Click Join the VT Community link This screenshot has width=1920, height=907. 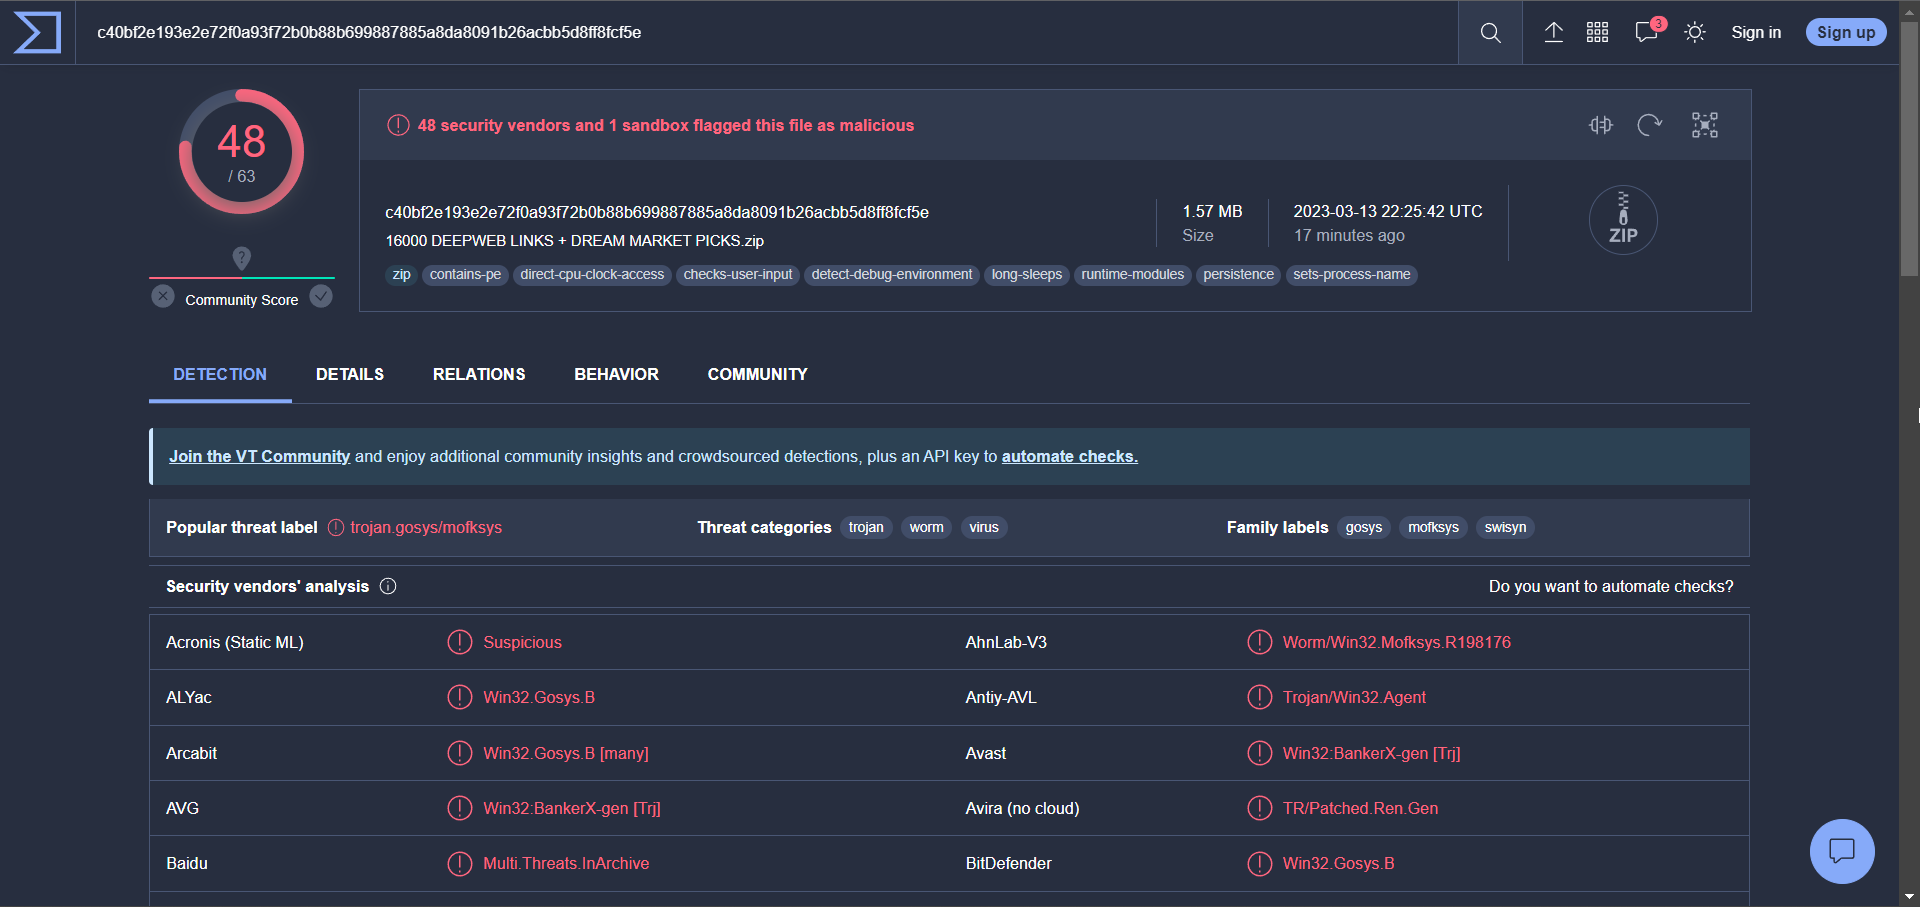(x=259, y=456)
